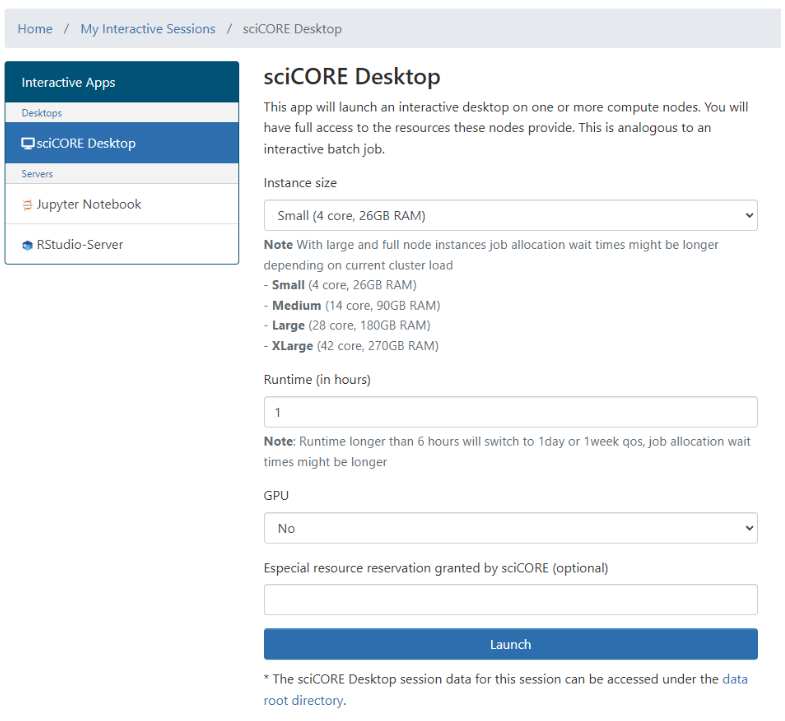Click the monitor icon beside sciCORE Desktop
This screenshot has width=785, height=721.
click(28, 143)
